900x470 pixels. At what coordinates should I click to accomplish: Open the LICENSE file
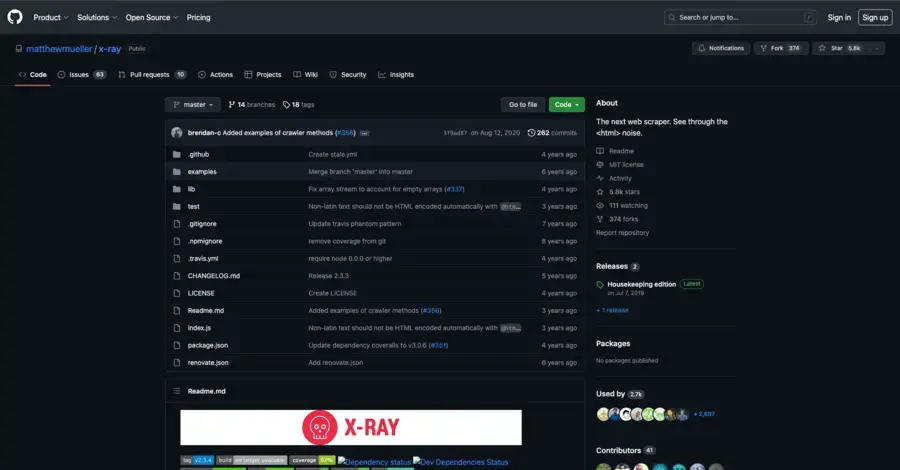point(201,293)
